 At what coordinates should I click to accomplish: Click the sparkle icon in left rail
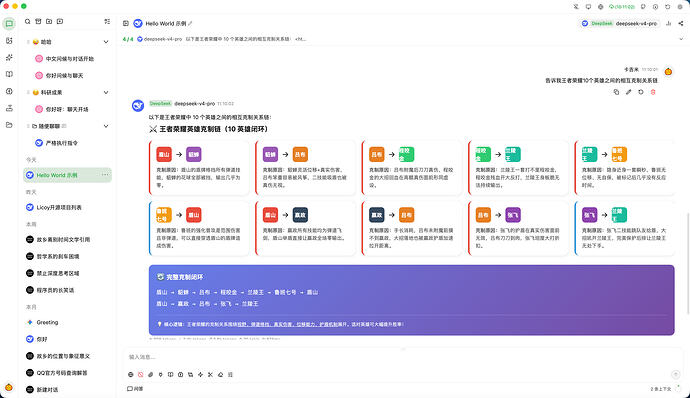pyautogui.click(x=9, y=57)
